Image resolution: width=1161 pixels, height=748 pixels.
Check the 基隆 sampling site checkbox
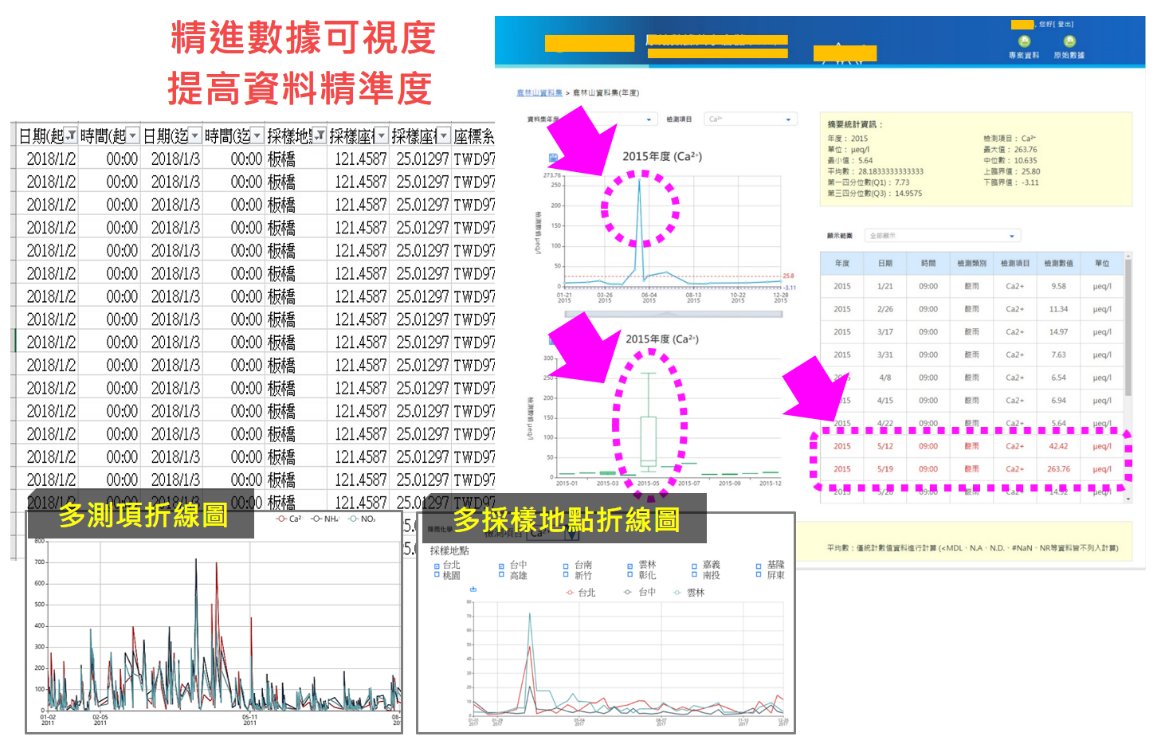pos(758,566)
